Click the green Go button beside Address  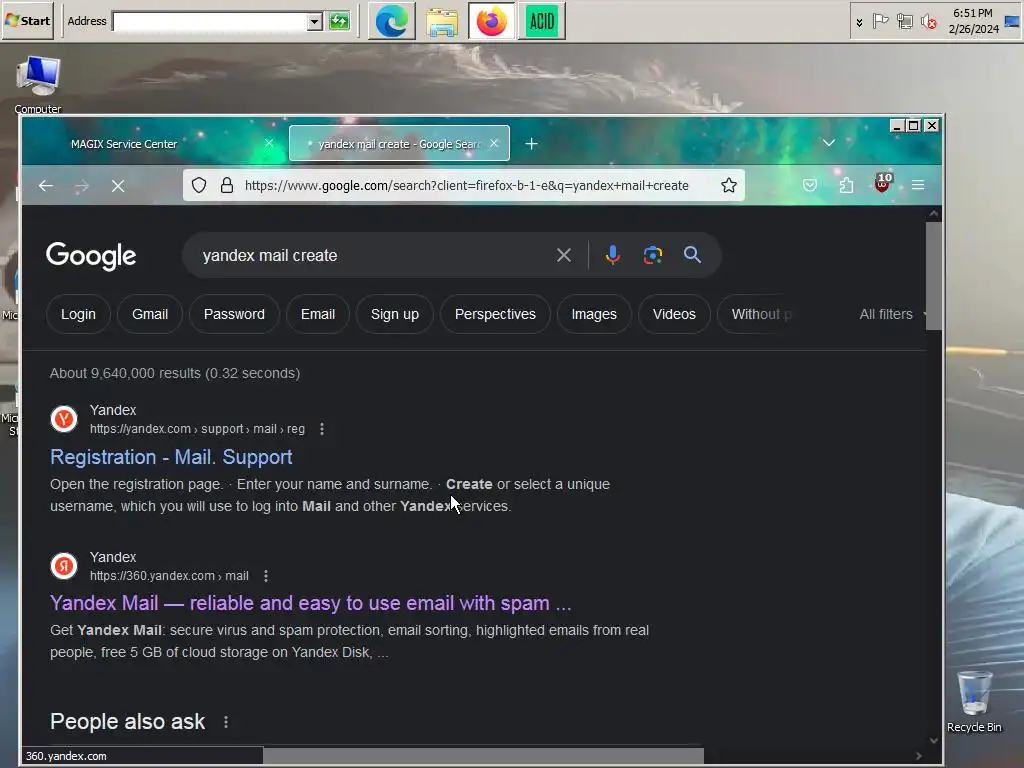coord(339,22)
